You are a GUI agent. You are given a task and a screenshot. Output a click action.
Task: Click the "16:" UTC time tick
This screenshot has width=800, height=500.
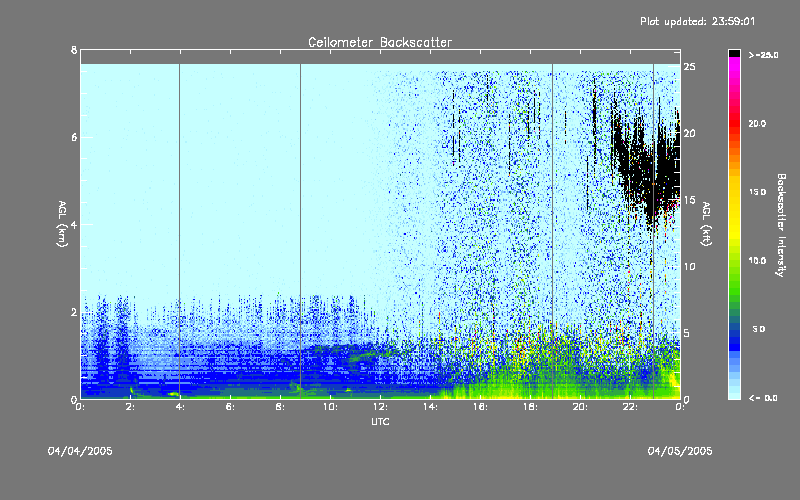click(481, 407)
